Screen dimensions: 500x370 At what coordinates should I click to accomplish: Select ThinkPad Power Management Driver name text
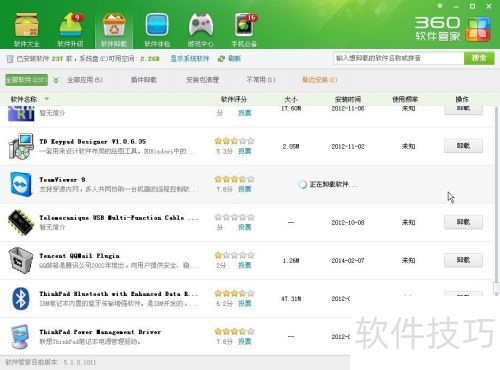(x=100, y=332)
